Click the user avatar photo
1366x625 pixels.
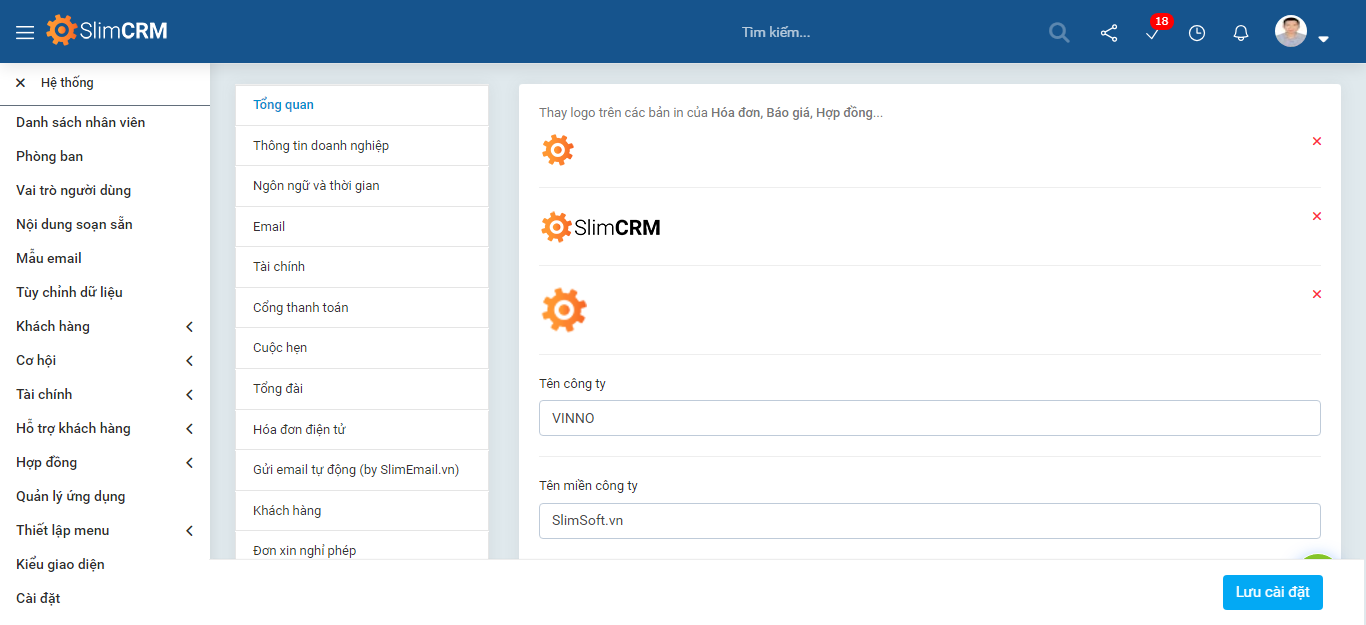(x=1290, y=30)
